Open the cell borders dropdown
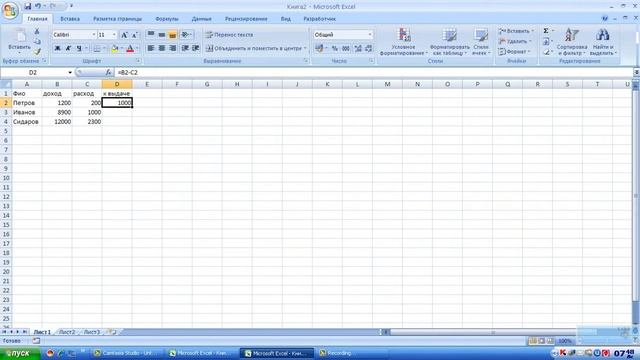The height and width of the screenshot is (360, 640). [104, 49]
